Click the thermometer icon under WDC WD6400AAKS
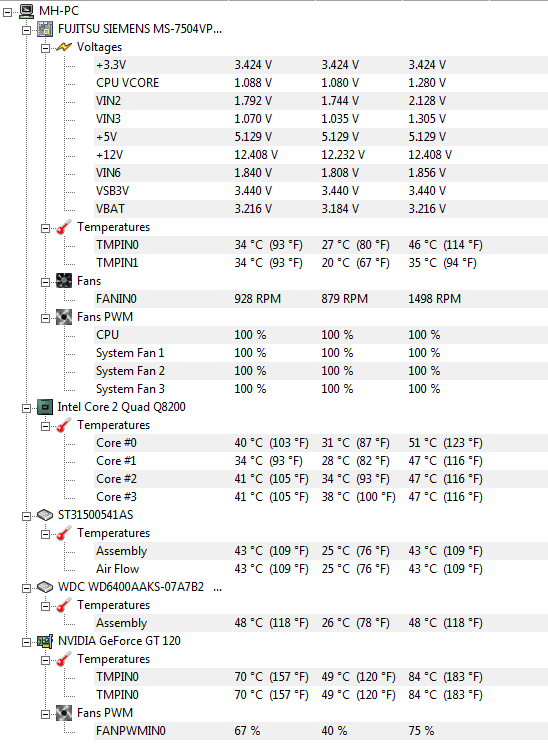 (64, 605)
